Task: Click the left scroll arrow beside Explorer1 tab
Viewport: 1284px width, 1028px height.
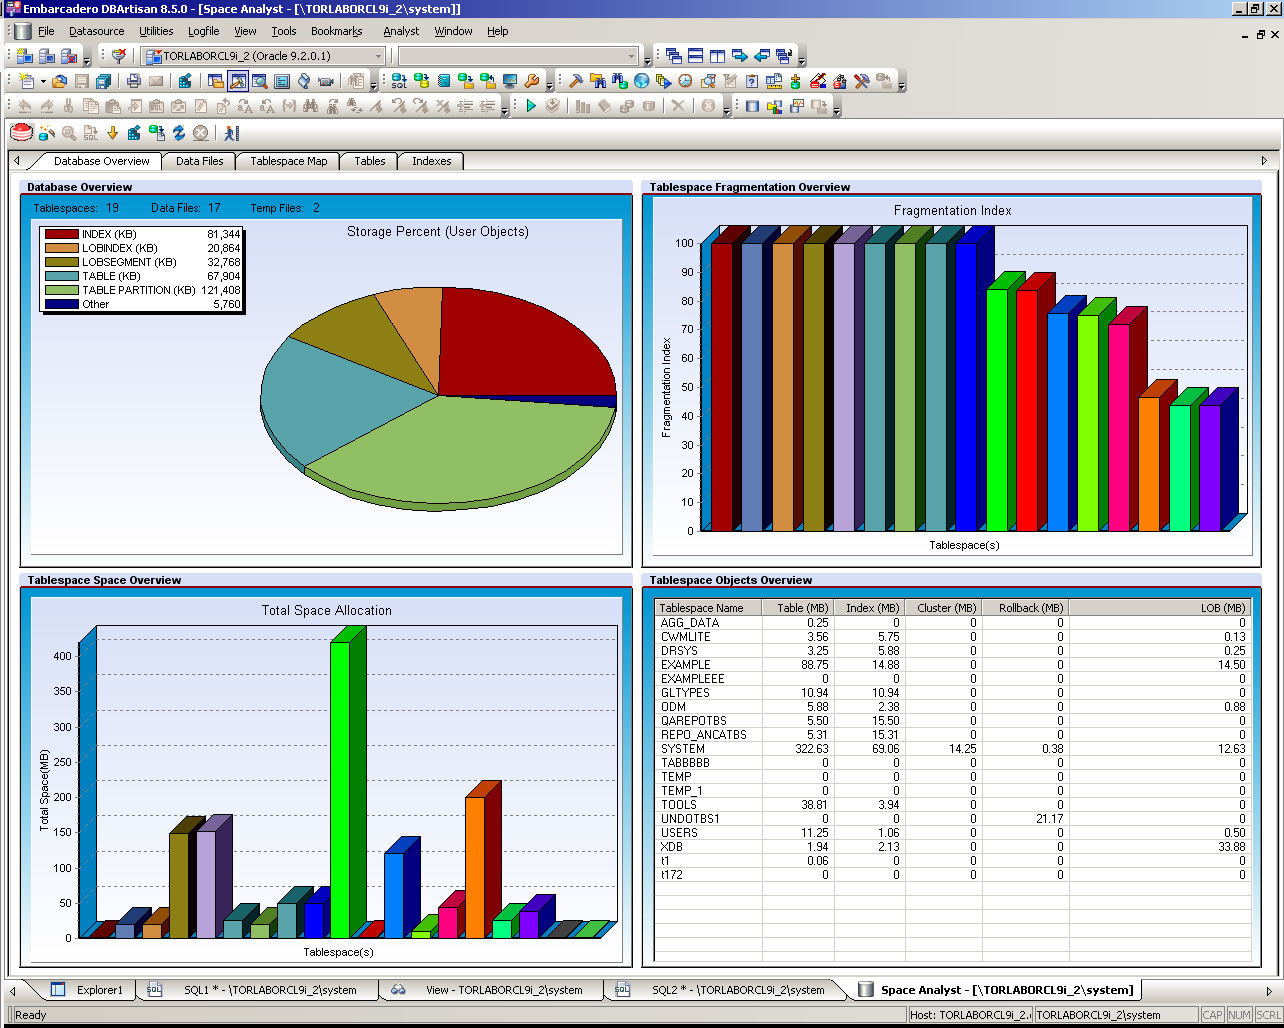Action: click(x=13, y=990)
